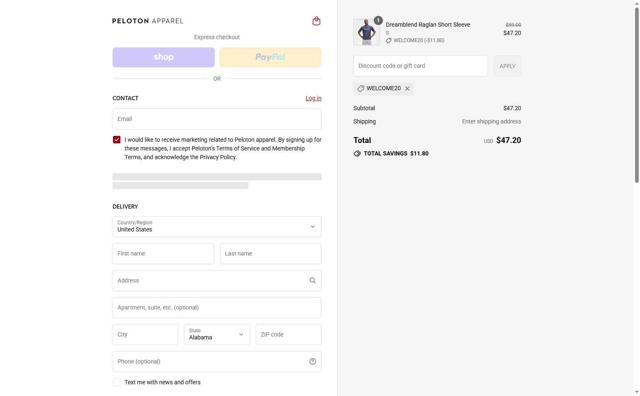
Task: Focus the Address input field
Action: click(x=217, y=280)
